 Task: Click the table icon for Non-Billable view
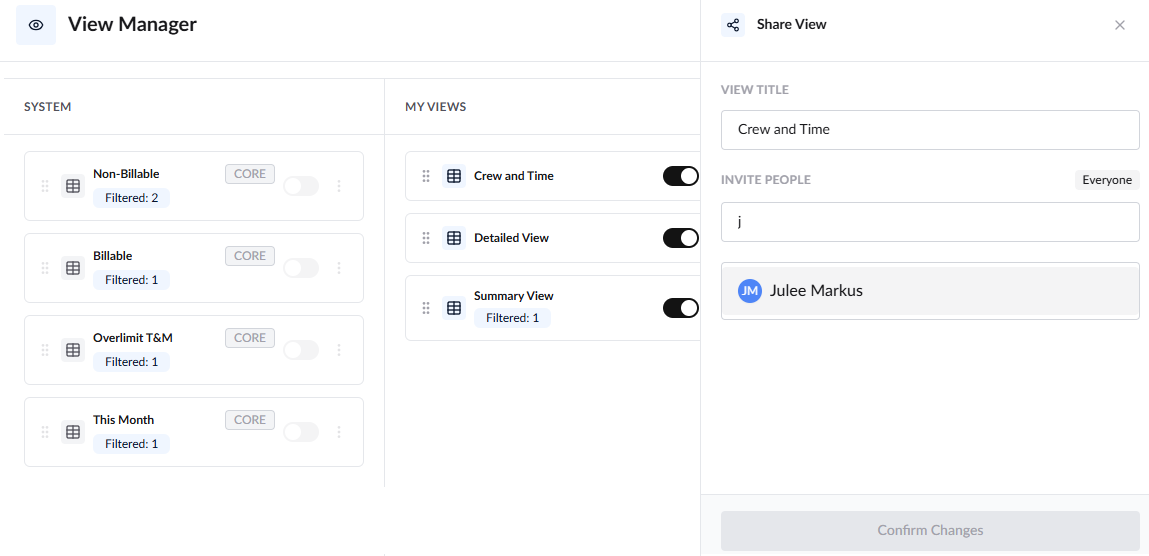pyautogui.click(x=73, y=186)
